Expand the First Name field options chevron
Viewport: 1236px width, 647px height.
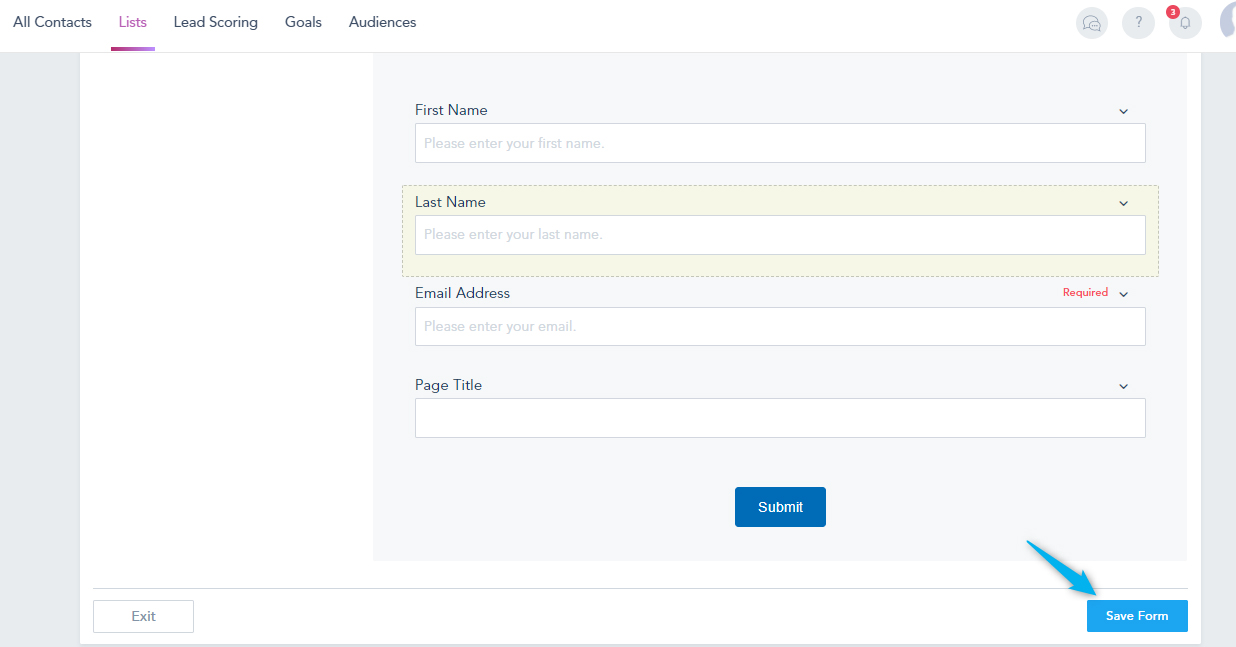click(x=1123, y=111)
